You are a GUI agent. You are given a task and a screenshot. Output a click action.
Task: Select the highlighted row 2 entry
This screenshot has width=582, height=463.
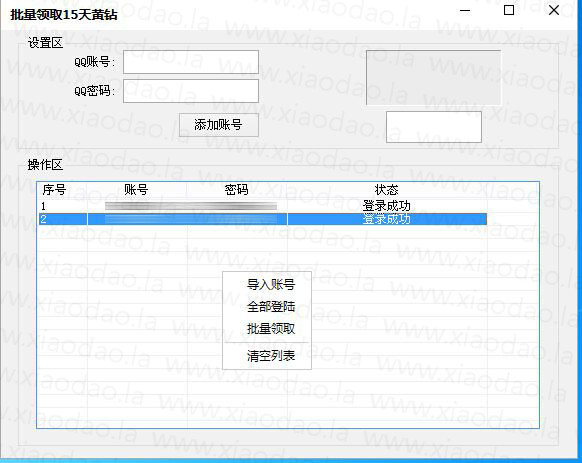pos(263,219)
